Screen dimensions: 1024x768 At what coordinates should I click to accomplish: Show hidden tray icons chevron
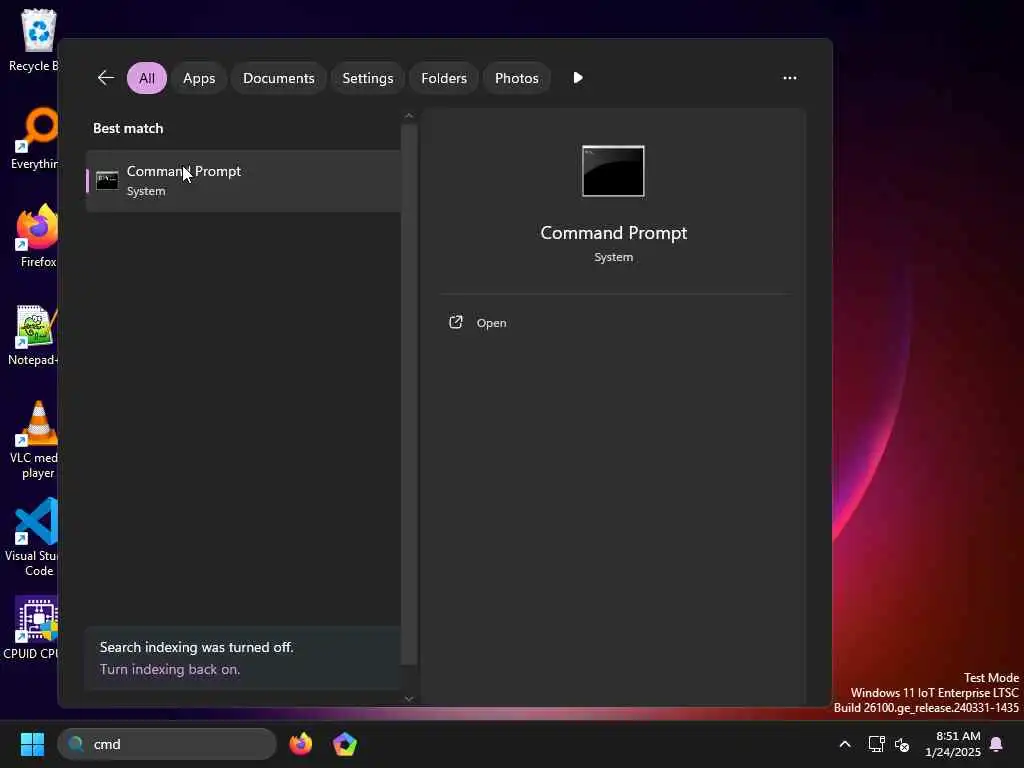point(844,744)
